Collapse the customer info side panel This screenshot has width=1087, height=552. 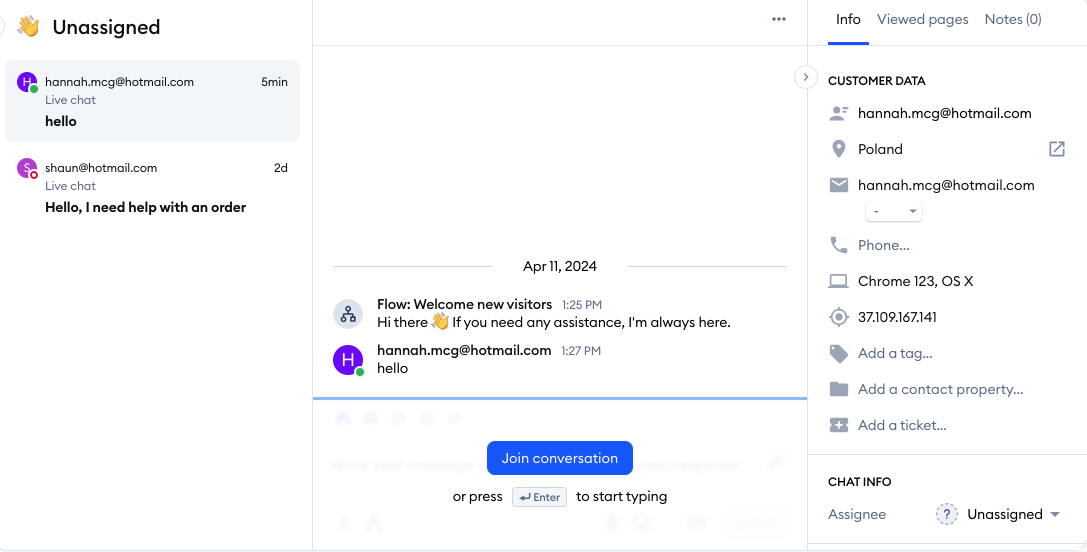click(806, 77)
